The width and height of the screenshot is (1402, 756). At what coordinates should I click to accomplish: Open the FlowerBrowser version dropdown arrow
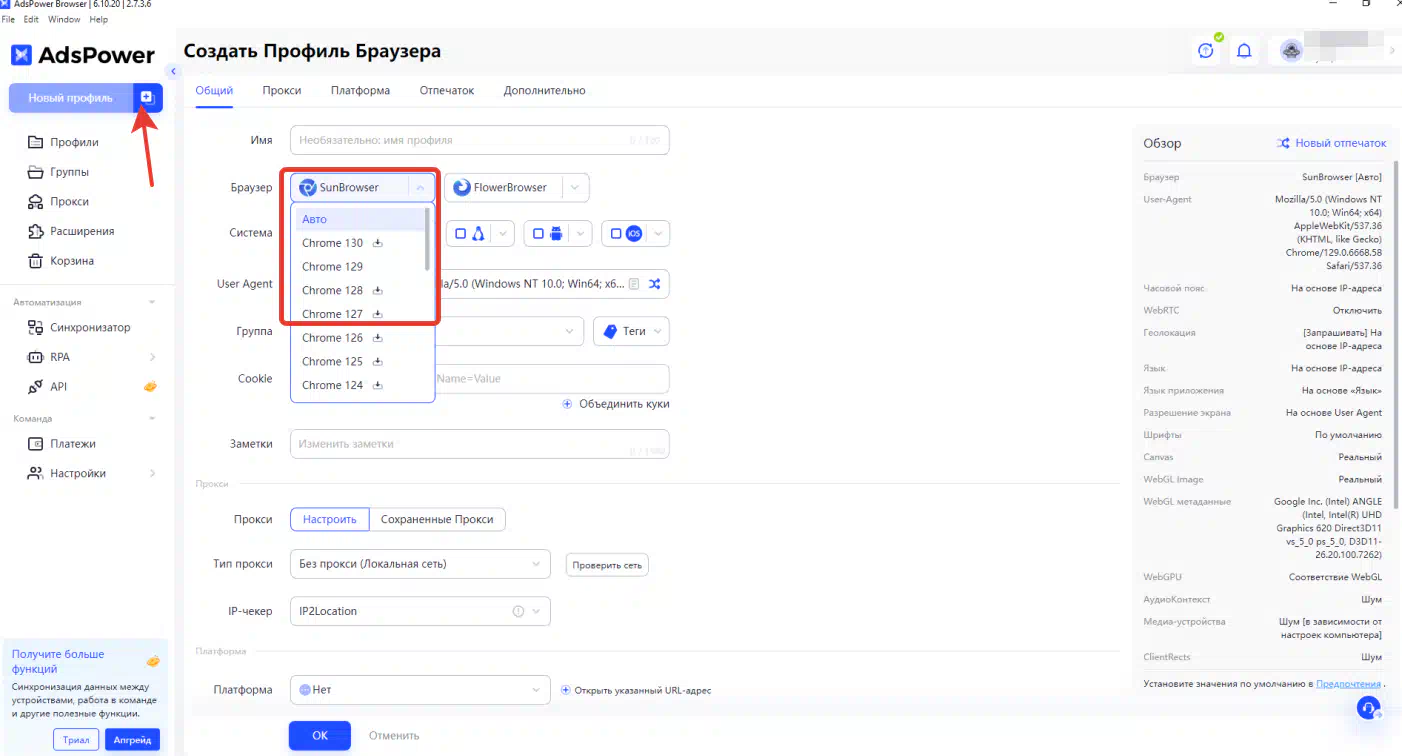tap(575, 188)
